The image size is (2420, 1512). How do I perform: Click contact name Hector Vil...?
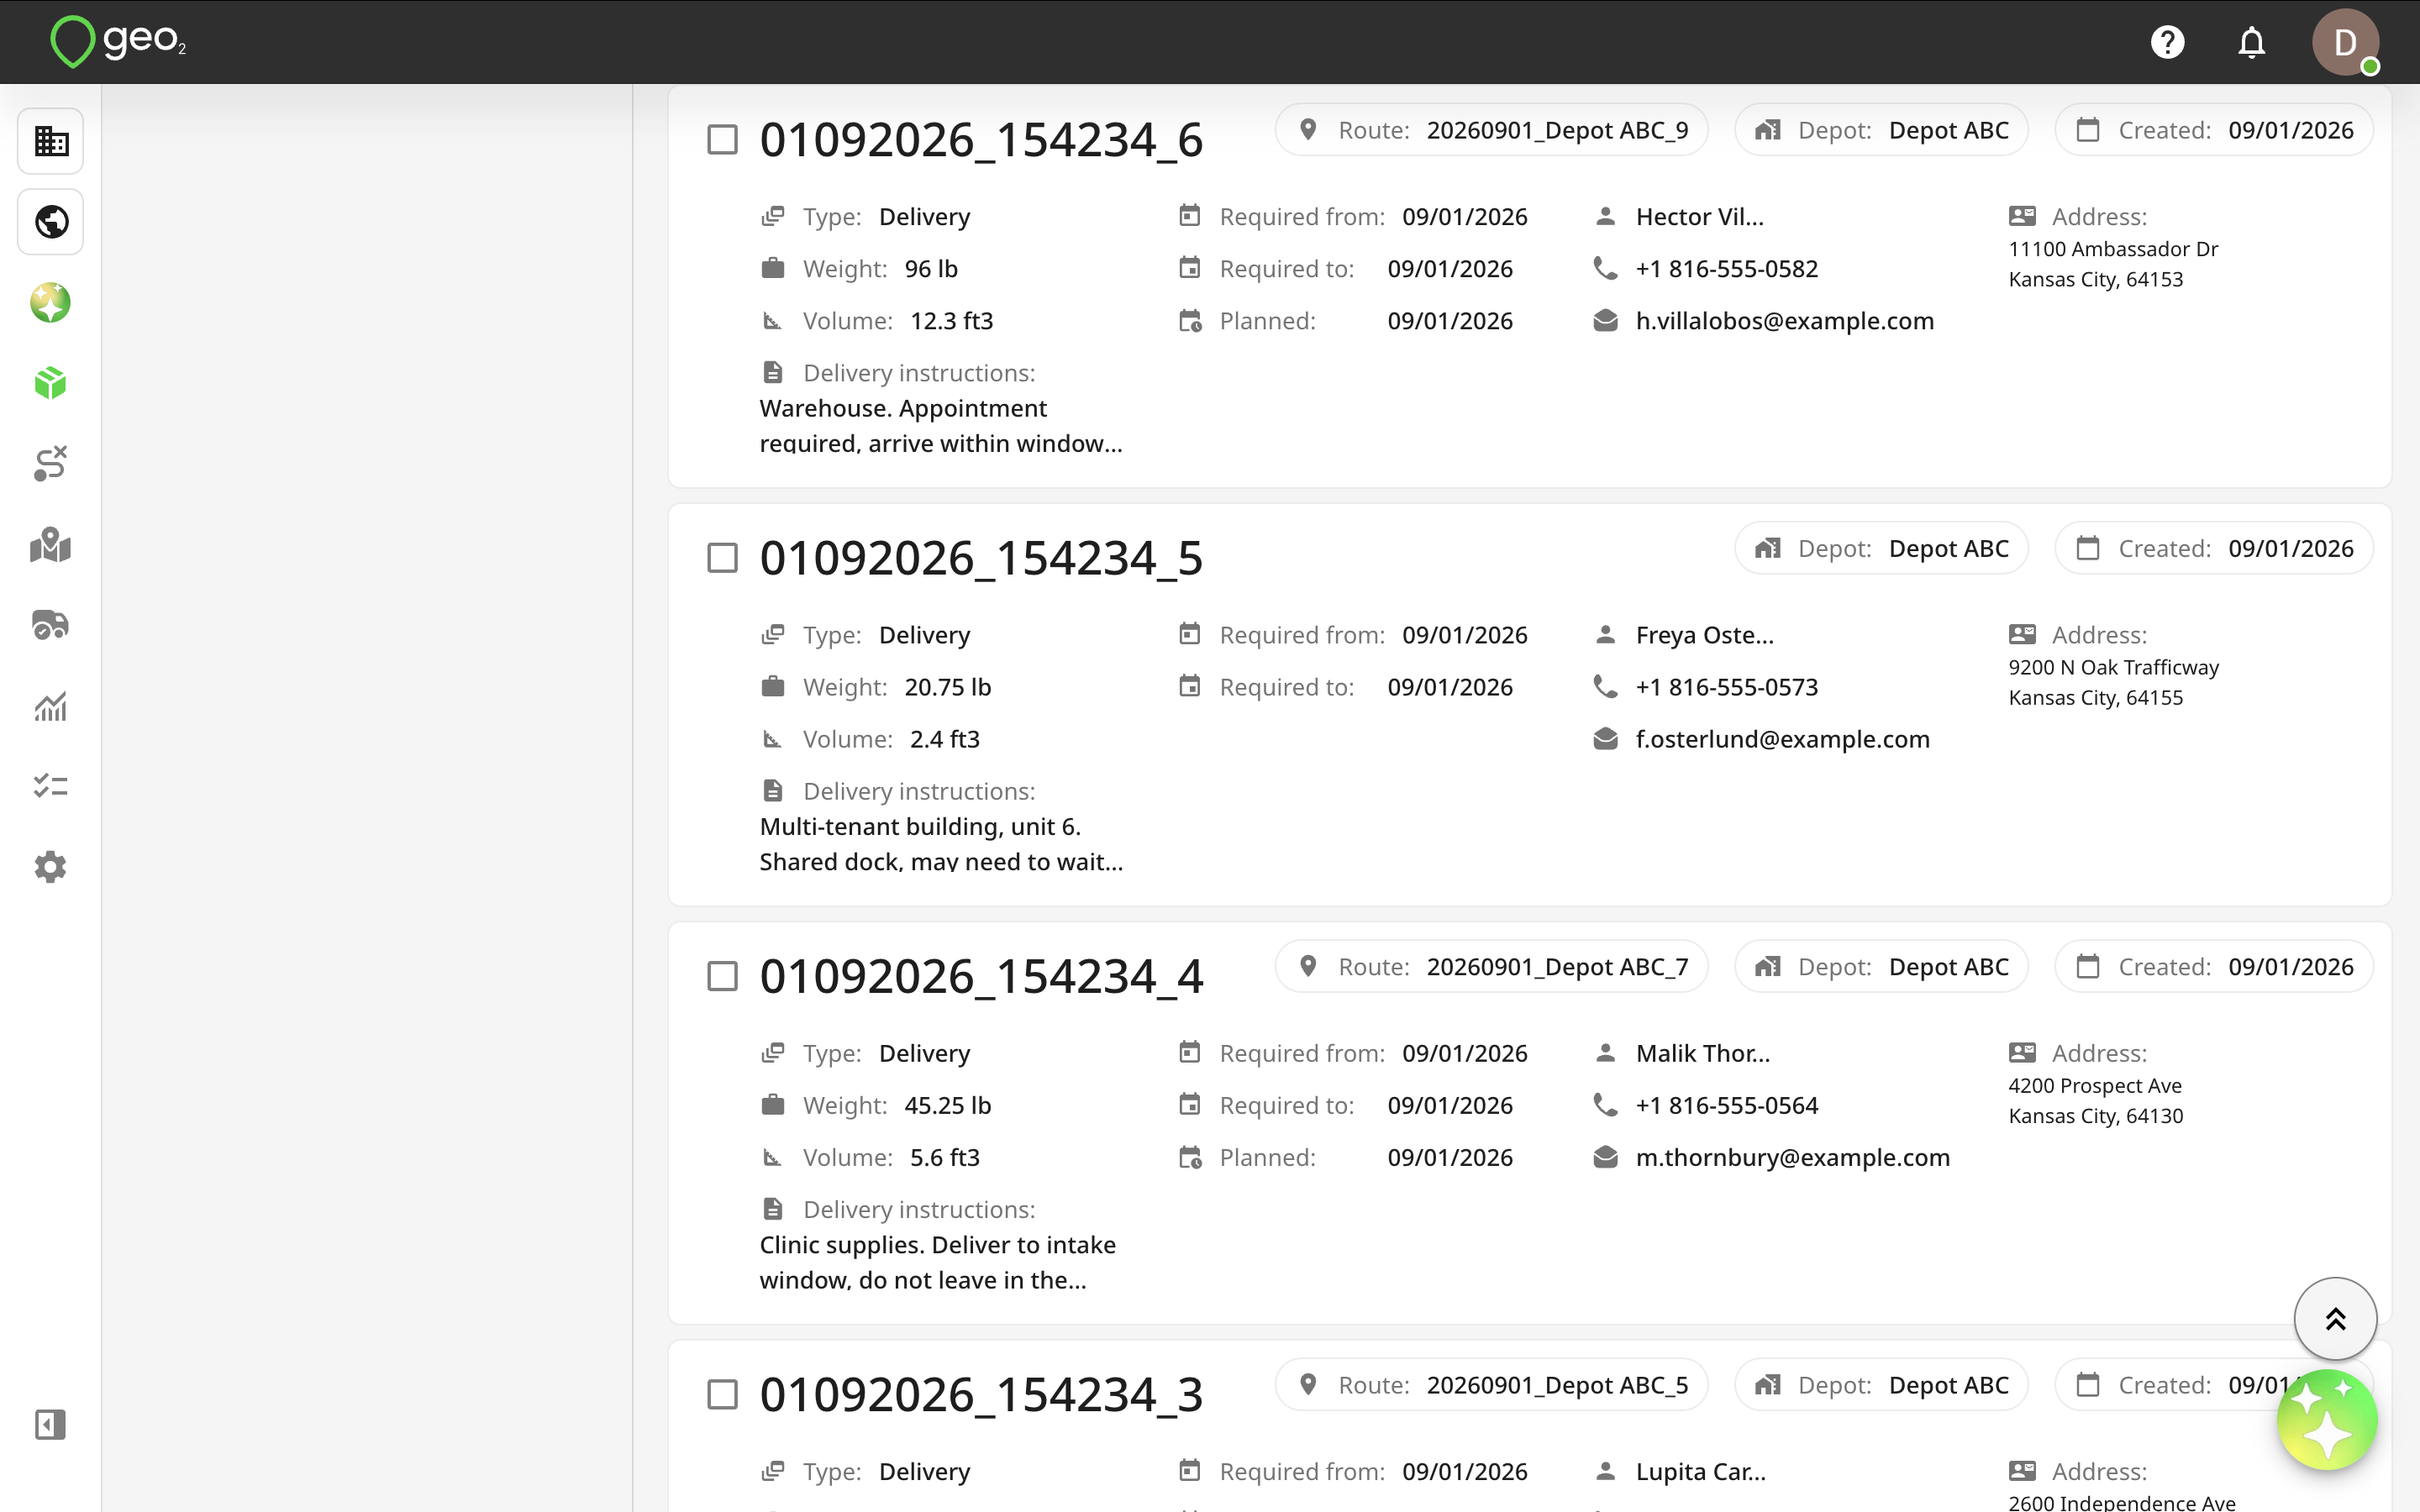[x=1699, y=217]
